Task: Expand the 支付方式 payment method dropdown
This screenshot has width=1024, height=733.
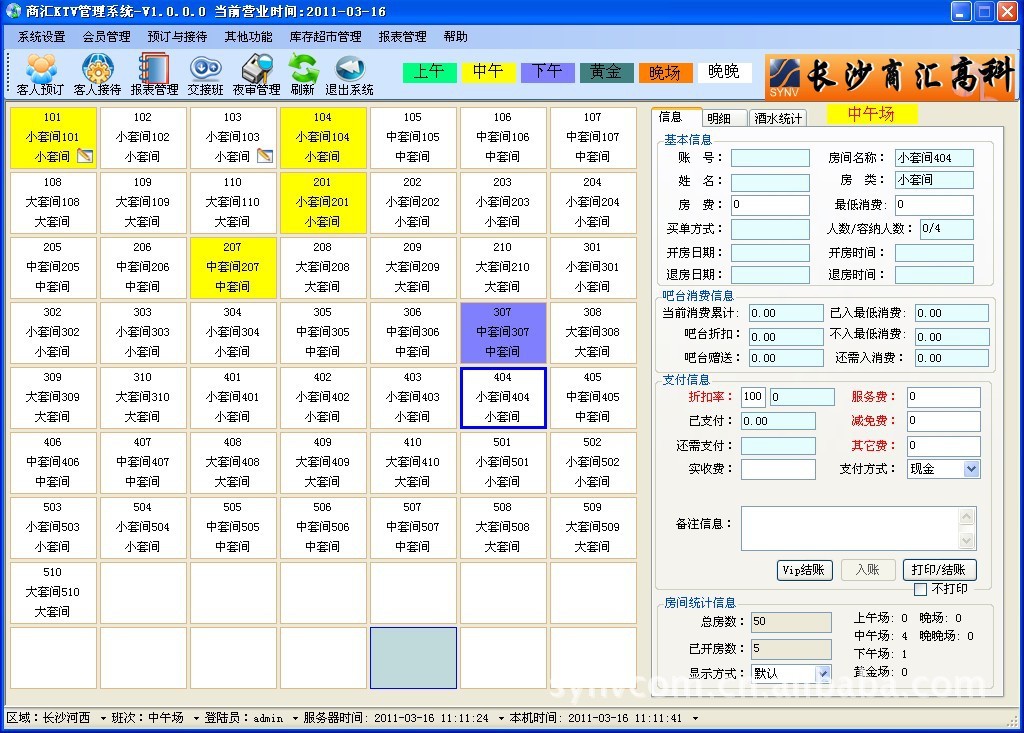Action: pos(970,469)
